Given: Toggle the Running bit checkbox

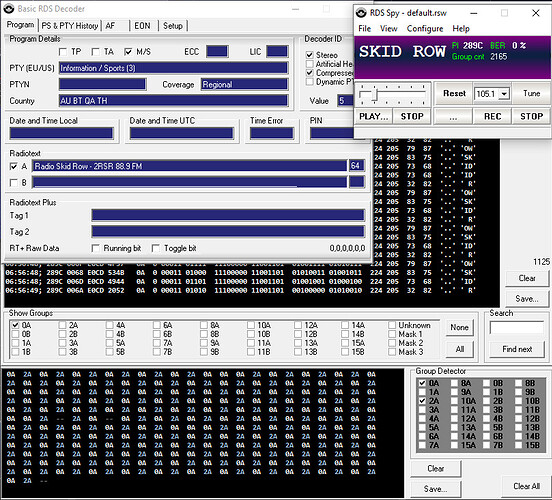Looking at the screenshot, I should click(x=95, y=248).
